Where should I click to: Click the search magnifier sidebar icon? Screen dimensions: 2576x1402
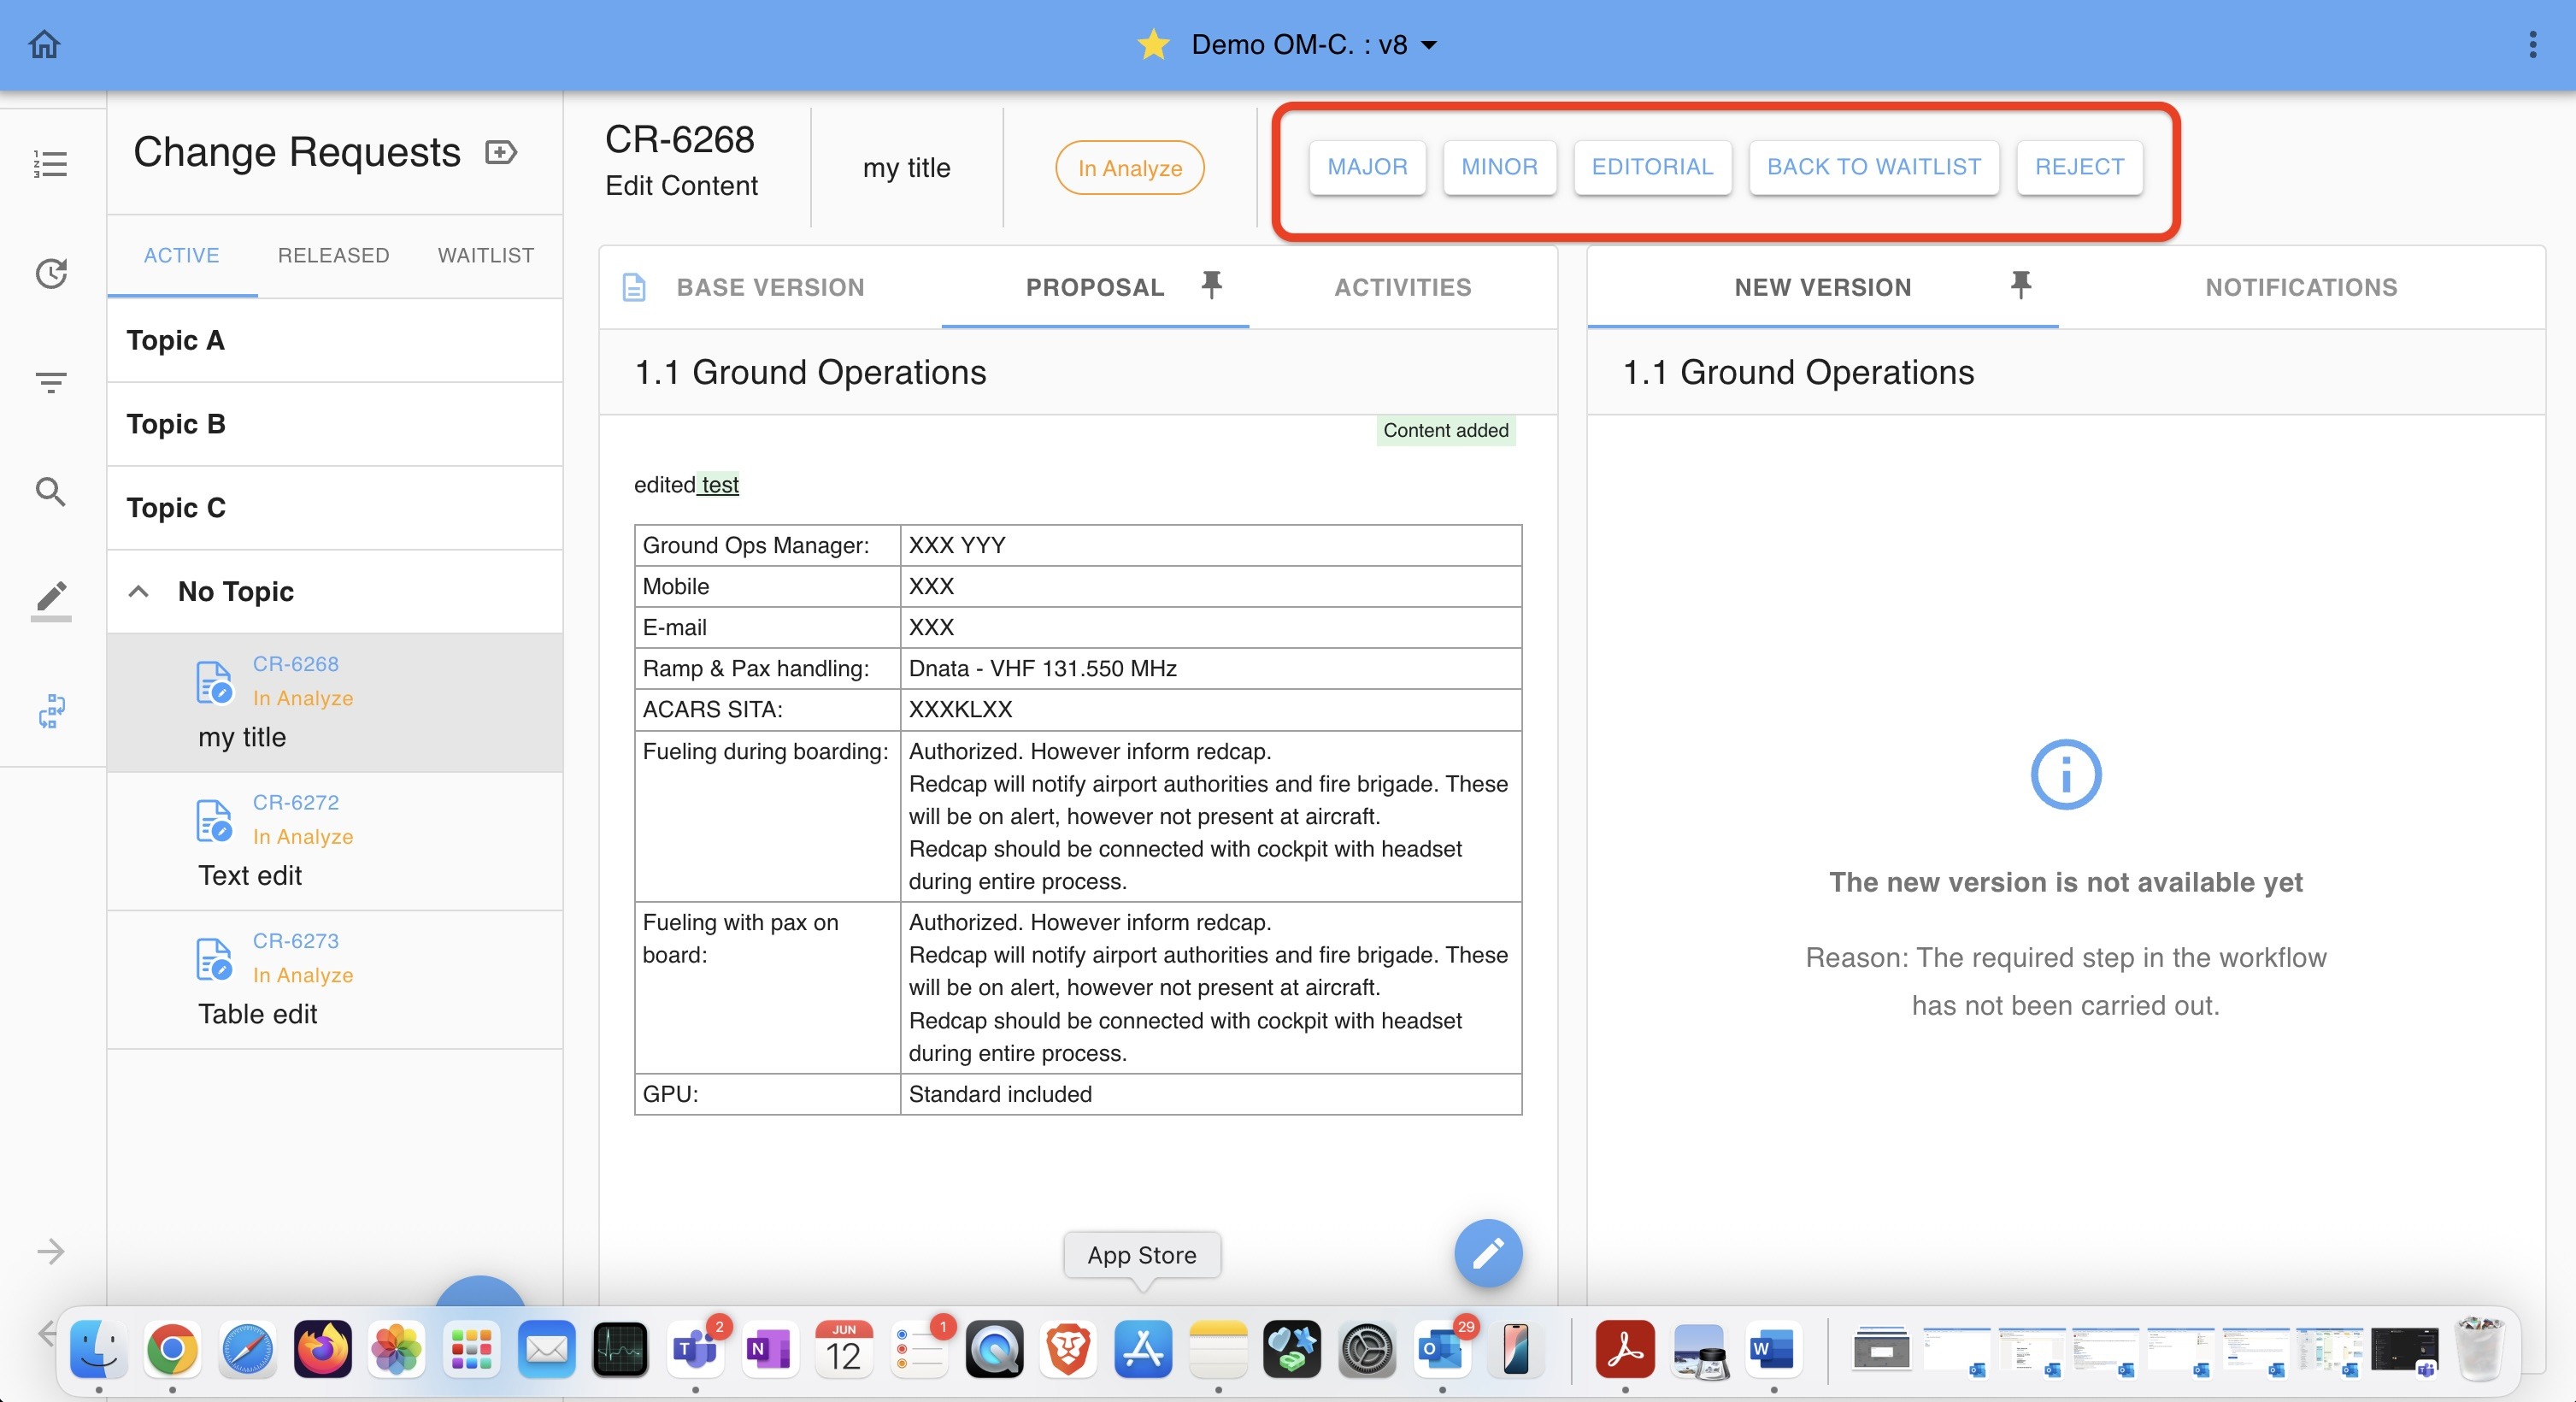[x=51, y=491]
